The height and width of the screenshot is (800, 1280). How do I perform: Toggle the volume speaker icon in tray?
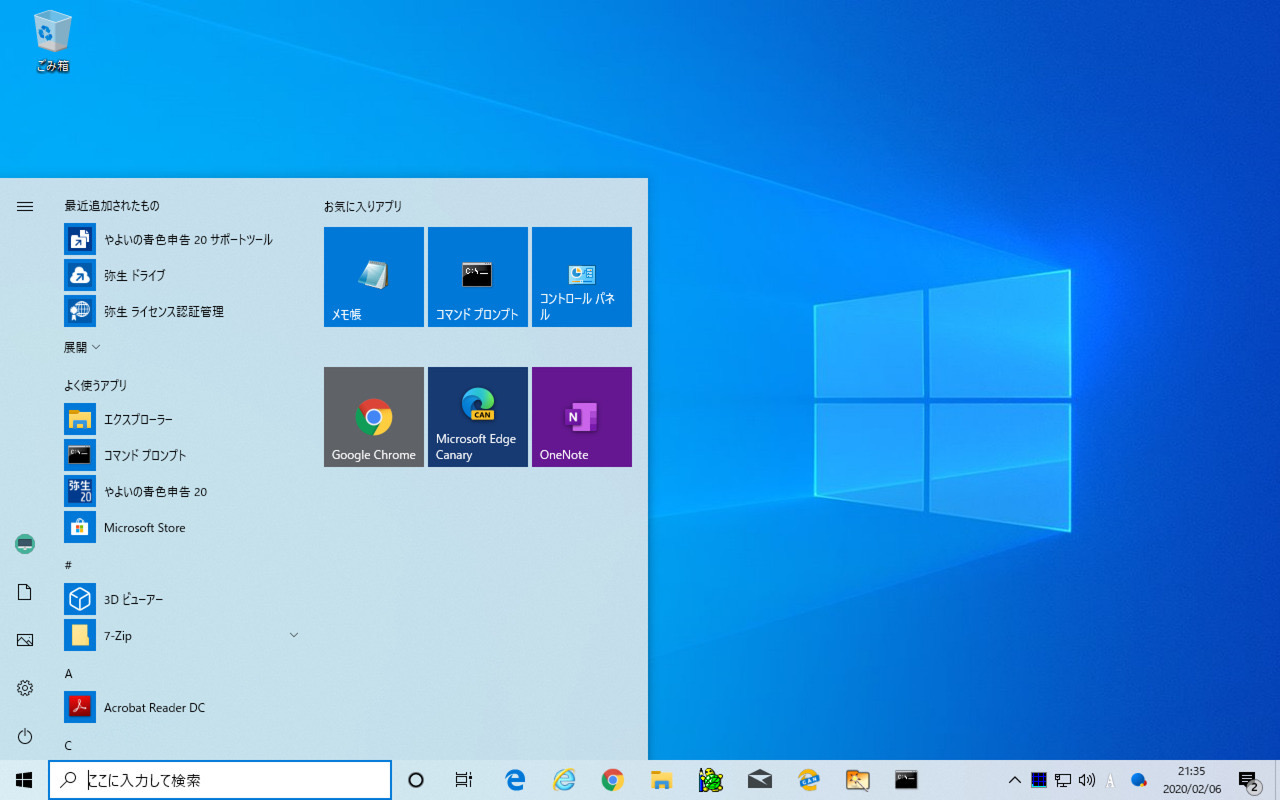click(1086, 780)
